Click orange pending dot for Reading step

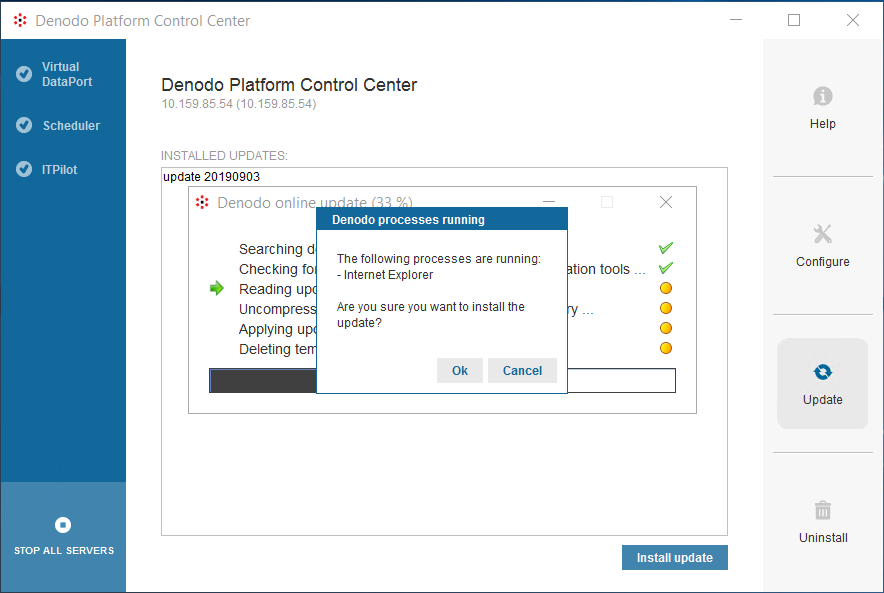click(x=665, y=288)
